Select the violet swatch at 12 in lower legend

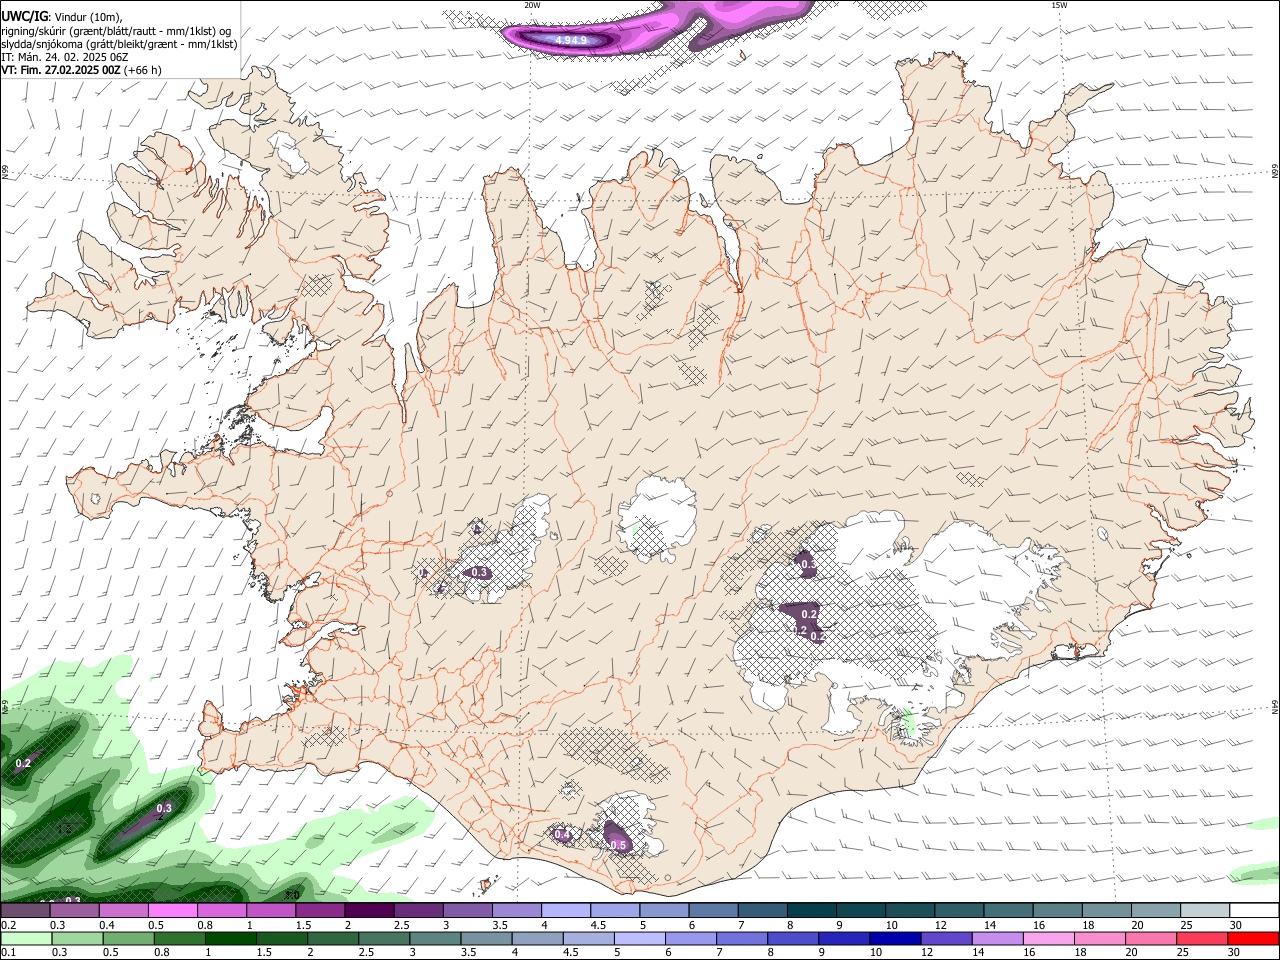click(x=946, y=939)
